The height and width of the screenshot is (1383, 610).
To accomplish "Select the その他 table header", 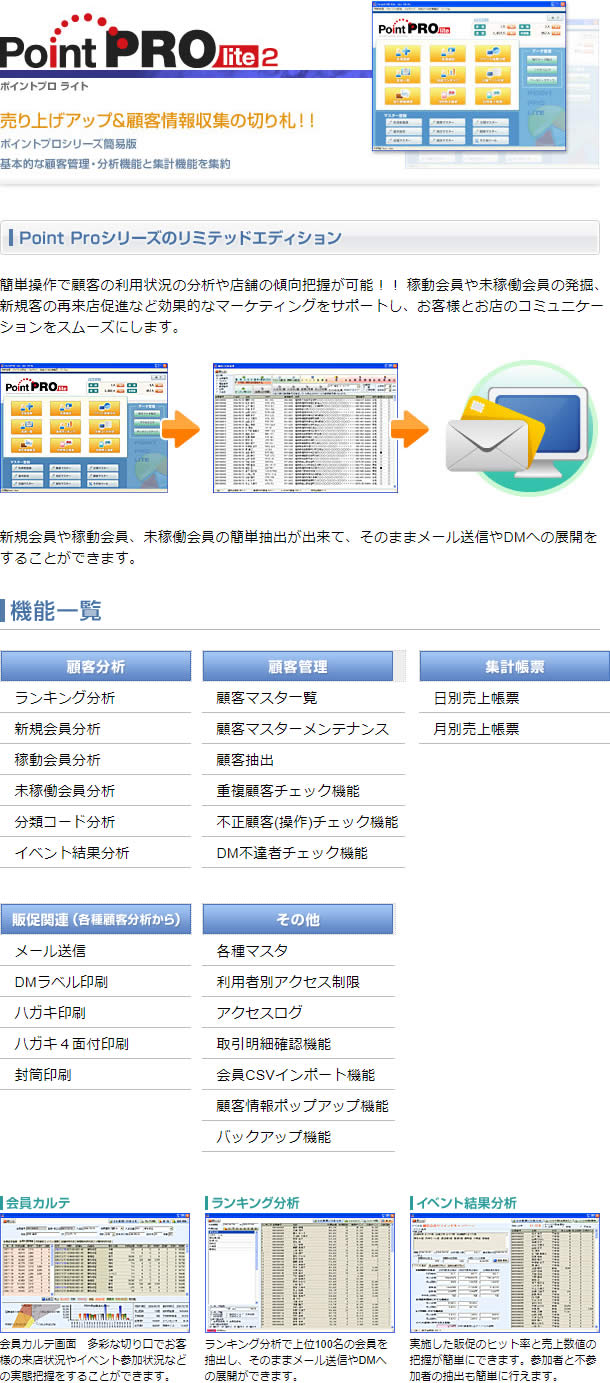I will 298,919.
